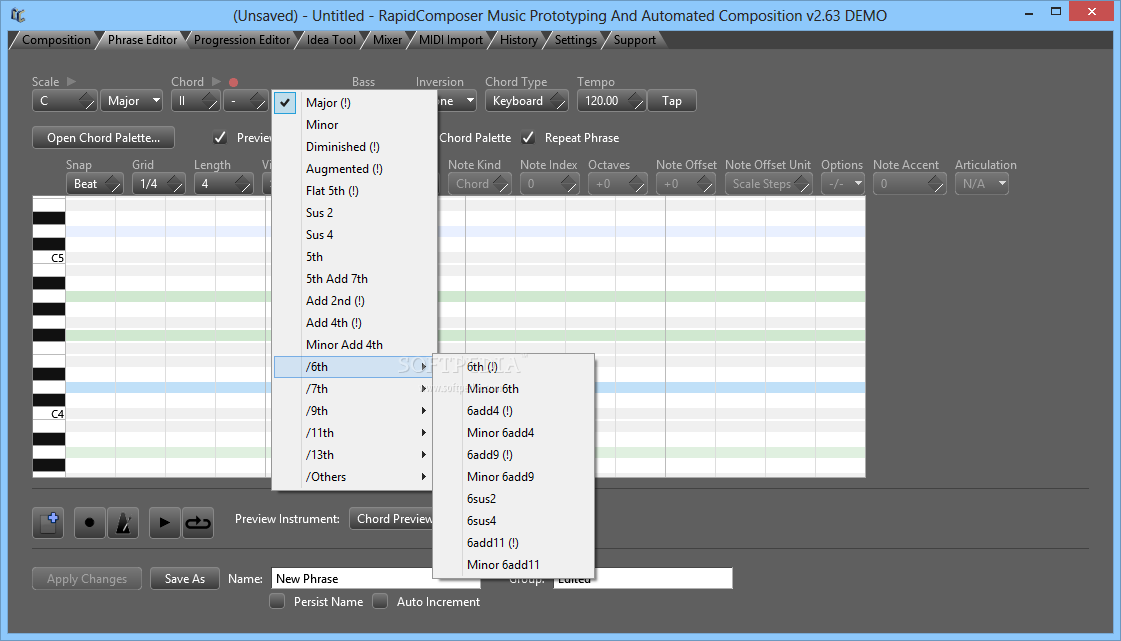Screen dimensions: 1121x641
Task: Click the Tap tempo button
Action: click(x=672, y=101)
